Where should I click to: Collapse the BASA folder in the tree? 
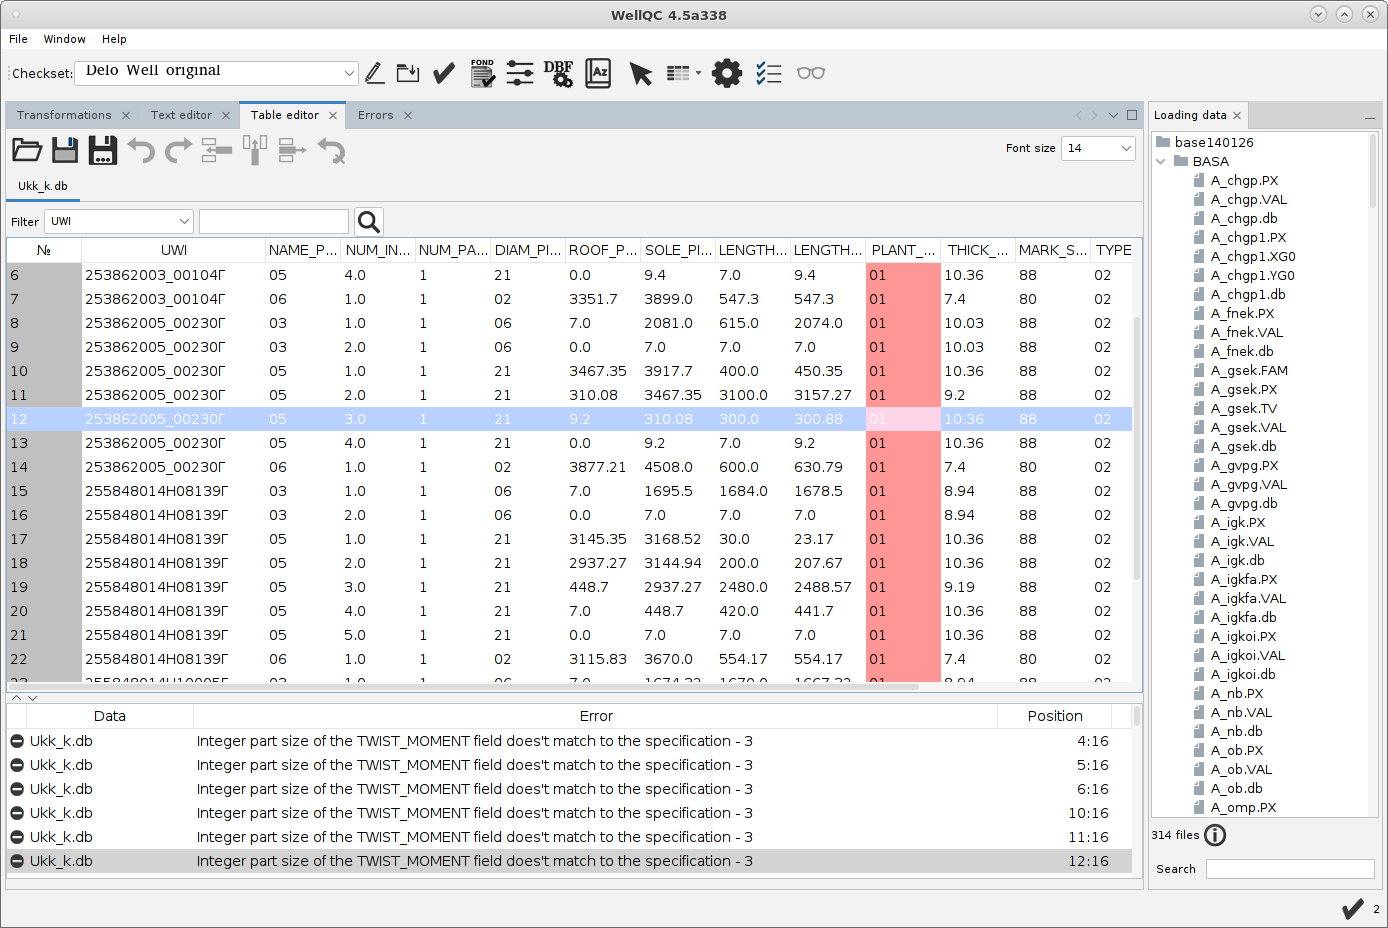1162,161
